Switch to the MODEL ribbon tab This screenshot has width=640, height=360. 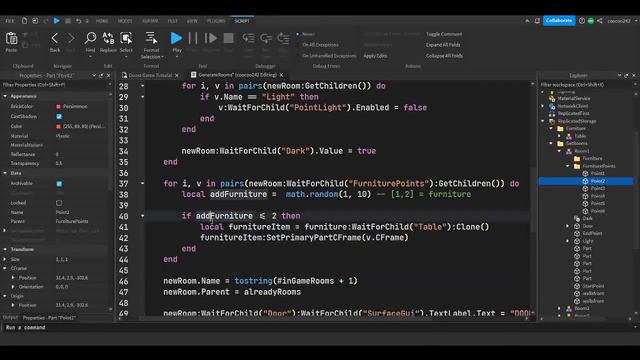click(125, 21)
